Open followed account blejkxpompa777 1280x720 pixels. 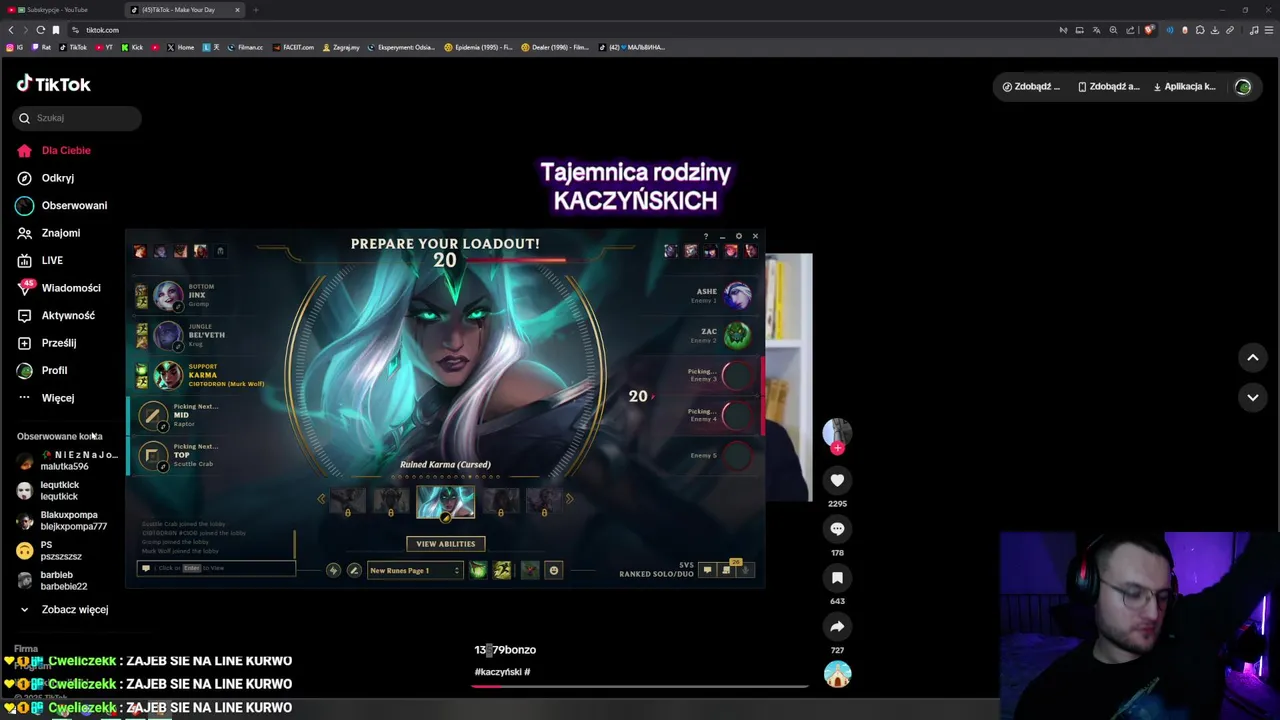click(x=61, y=521)
